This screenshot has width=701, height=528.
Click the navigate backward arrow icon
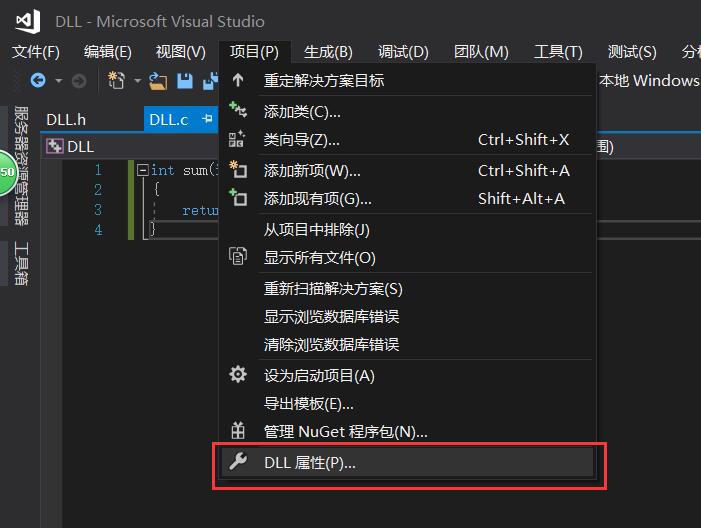[38, 81]
